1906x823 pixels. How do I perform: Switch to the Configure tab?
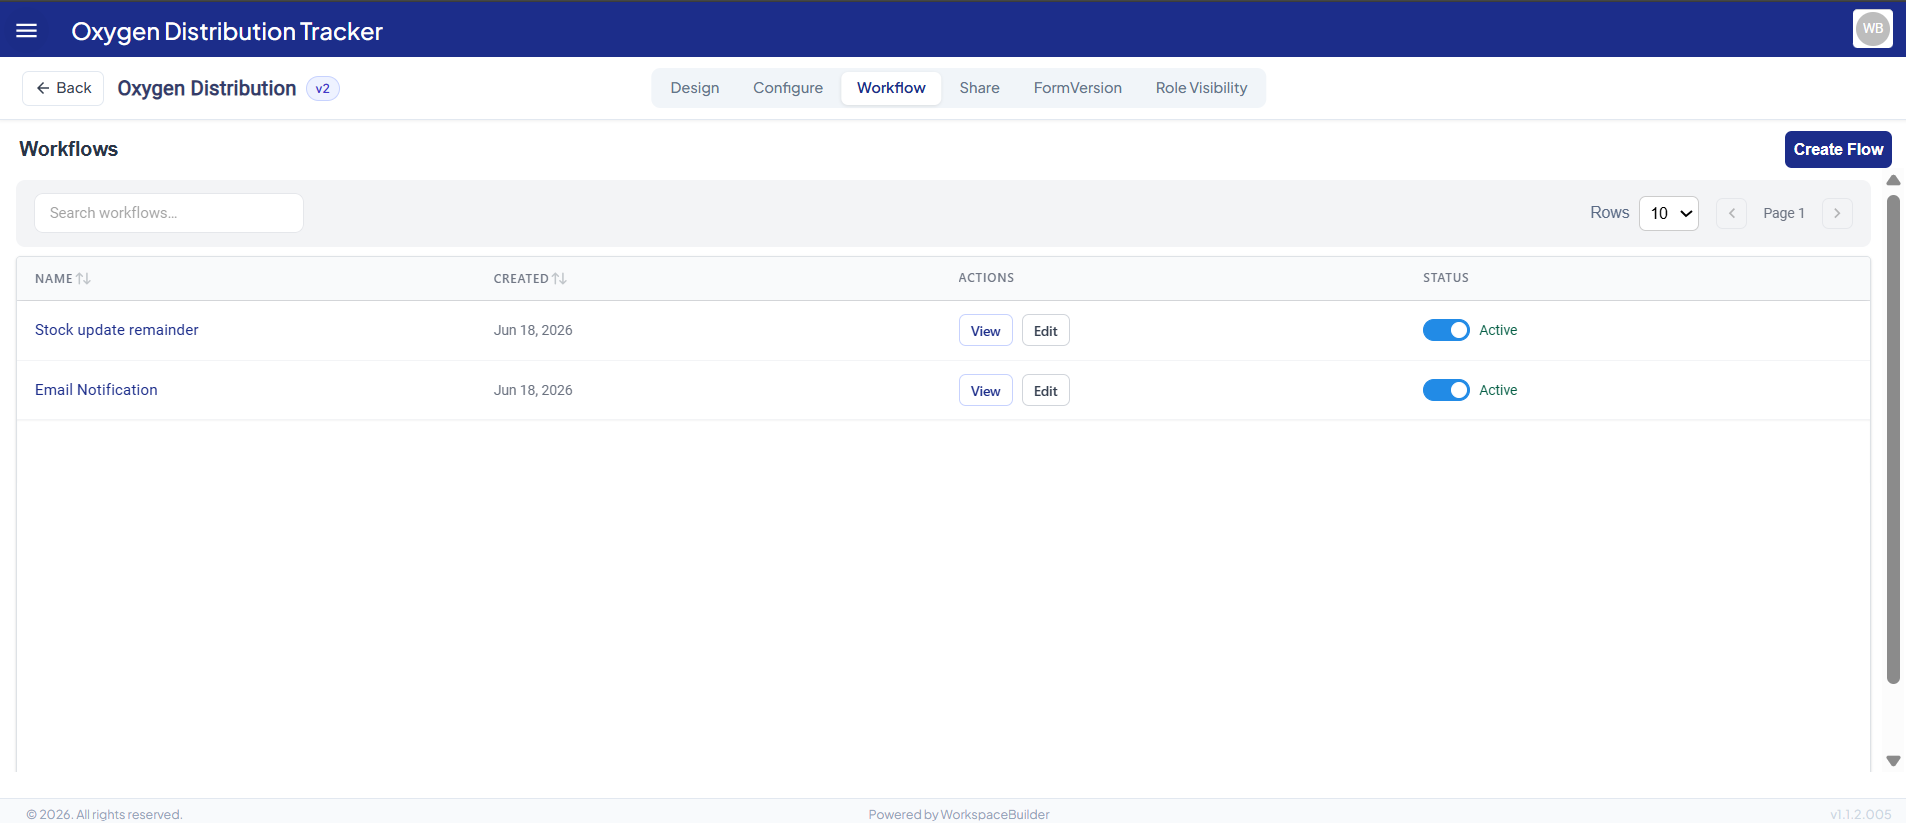[x=788, y=88]
